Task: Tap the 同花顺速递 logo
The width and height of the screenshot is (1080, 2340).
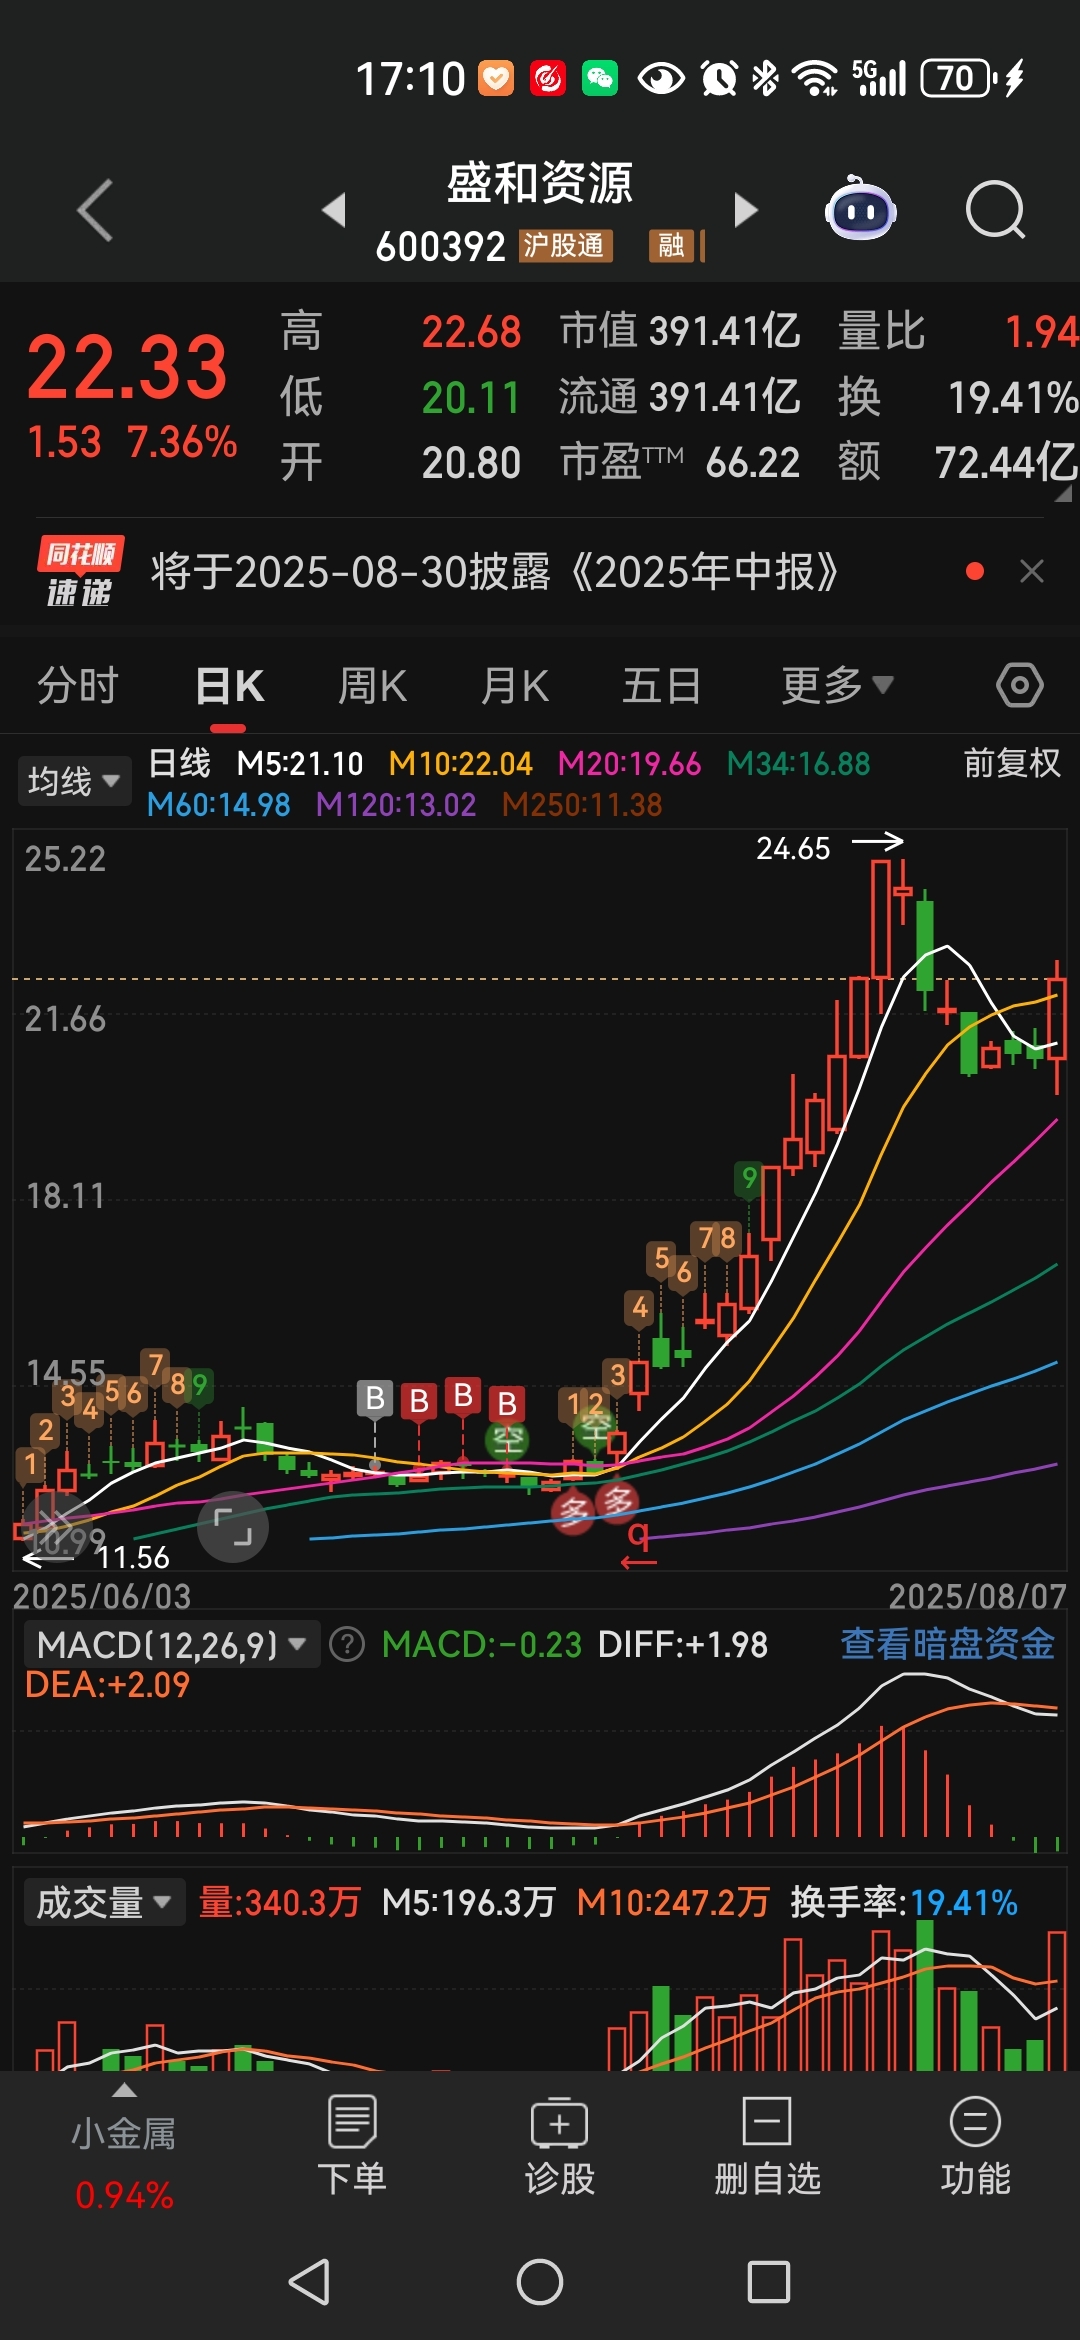Action: [x=80, y=571]
